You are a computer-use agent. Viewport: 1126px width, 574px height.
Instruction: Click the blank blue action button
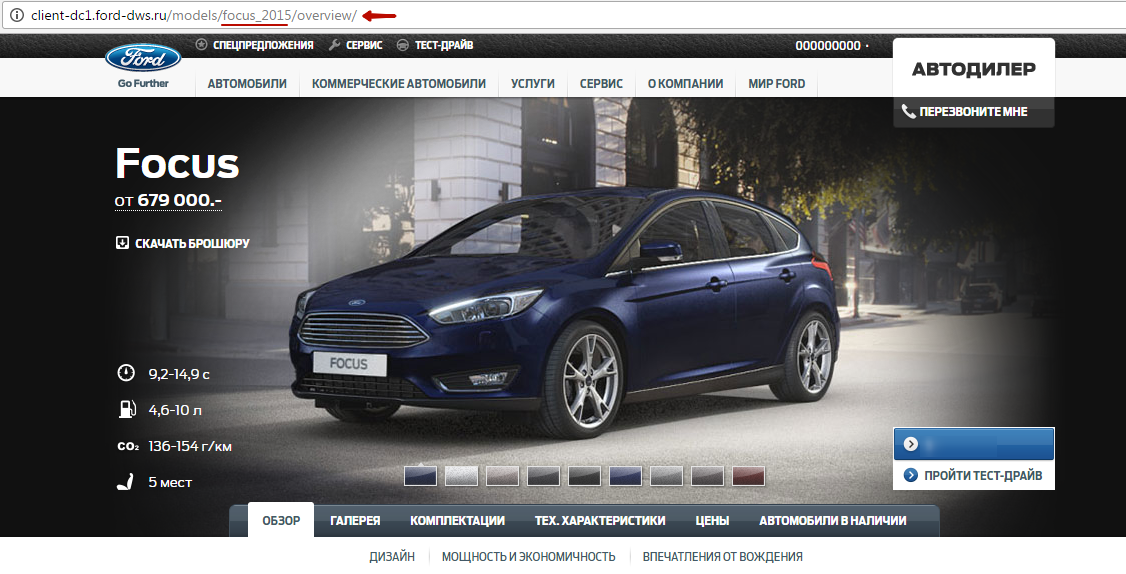974,444
